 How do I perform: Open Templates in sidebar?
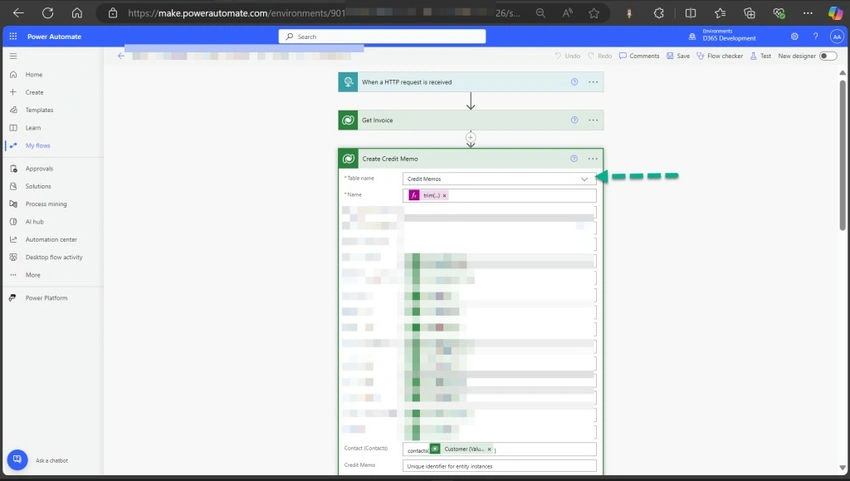pyautogui.click(x=39, y=110)
